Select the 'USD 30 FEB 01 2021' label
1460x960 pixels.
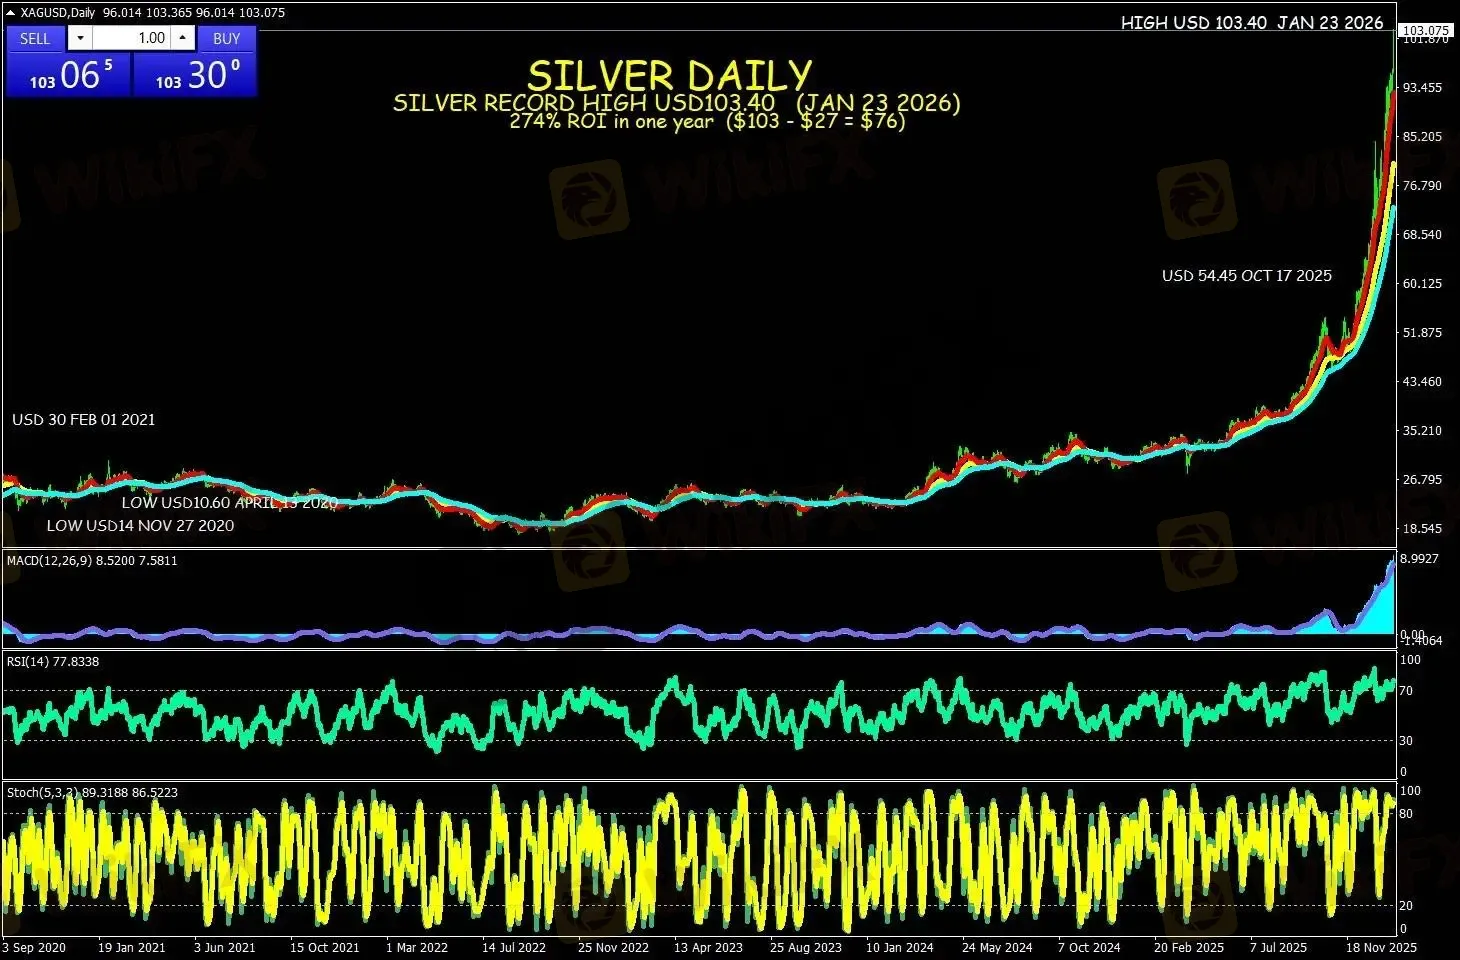(84, 420)
